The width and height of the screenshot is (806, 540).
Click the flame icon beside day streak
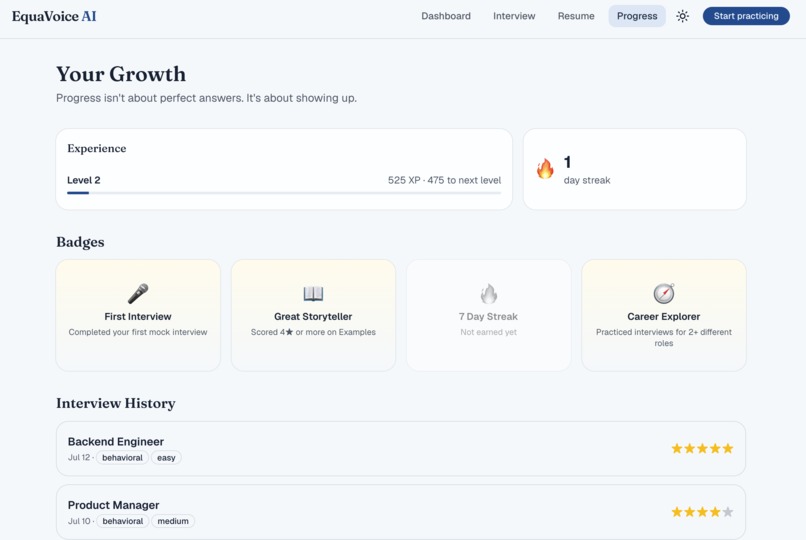coord(545,169)
